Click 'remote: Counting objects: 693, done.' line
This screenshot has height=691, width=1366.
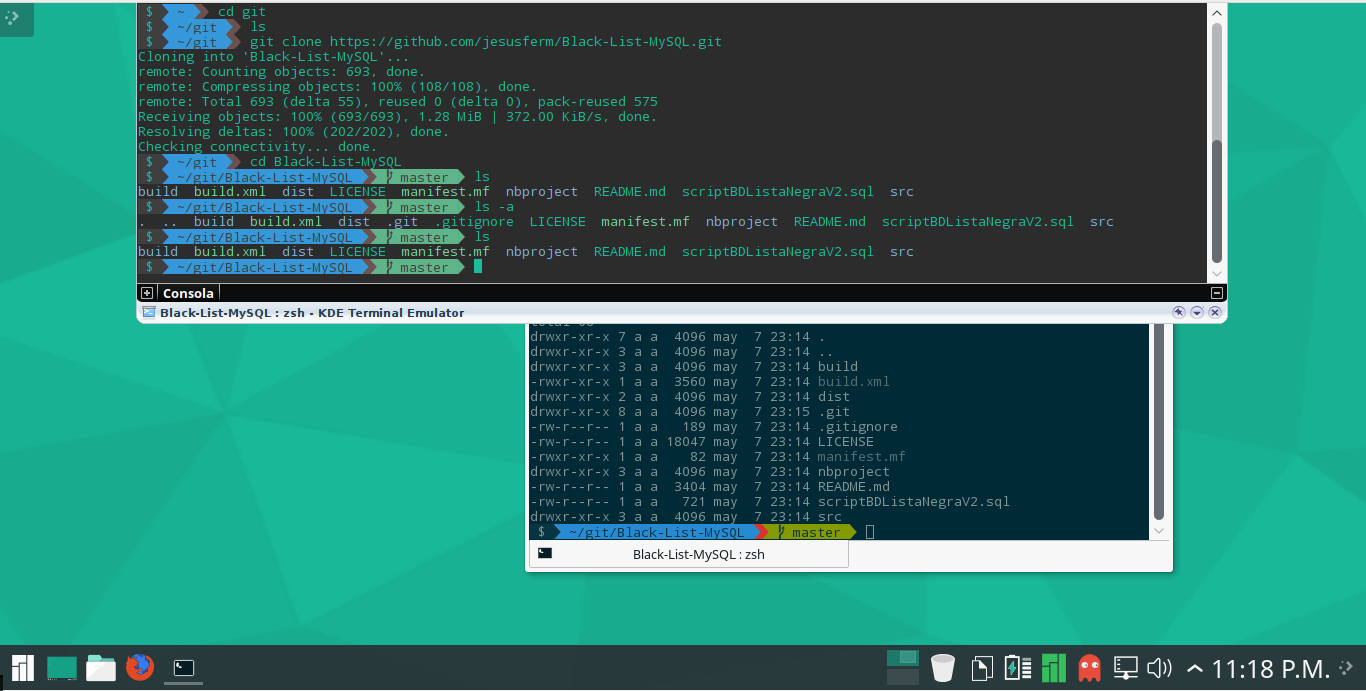point(282,72)
